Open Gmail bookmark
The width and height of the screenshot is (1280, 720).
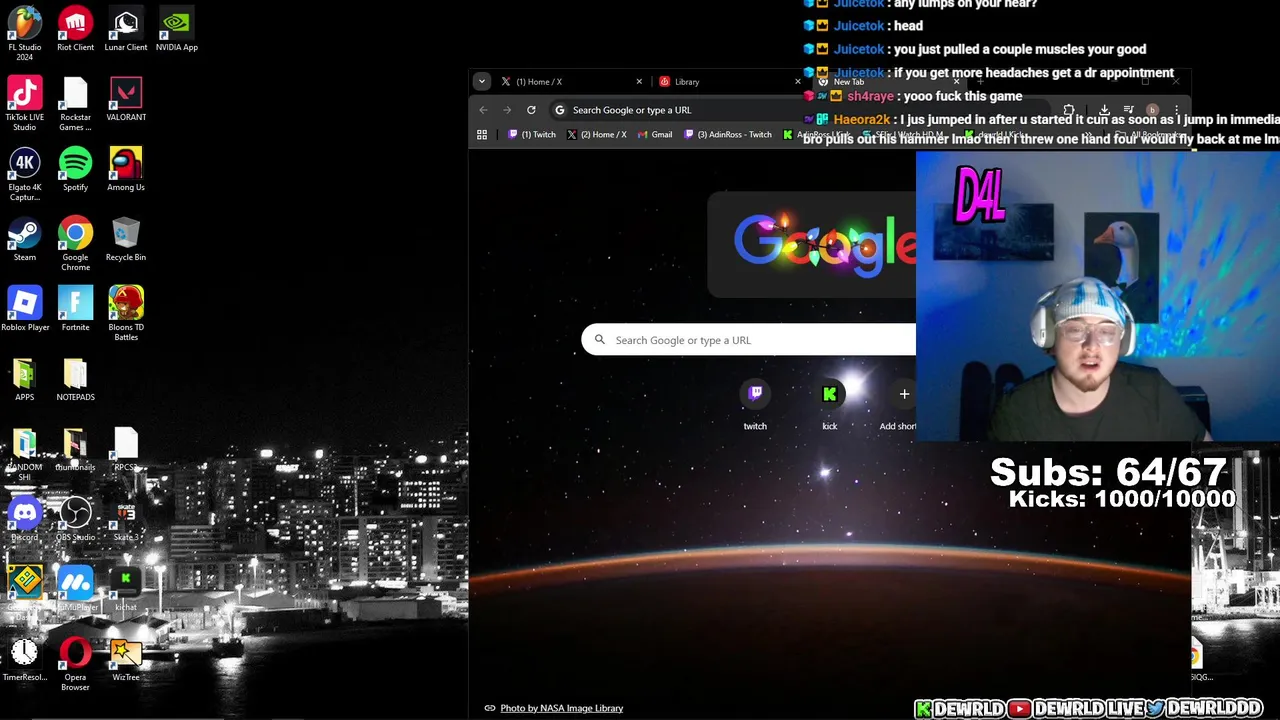(655, 135)
